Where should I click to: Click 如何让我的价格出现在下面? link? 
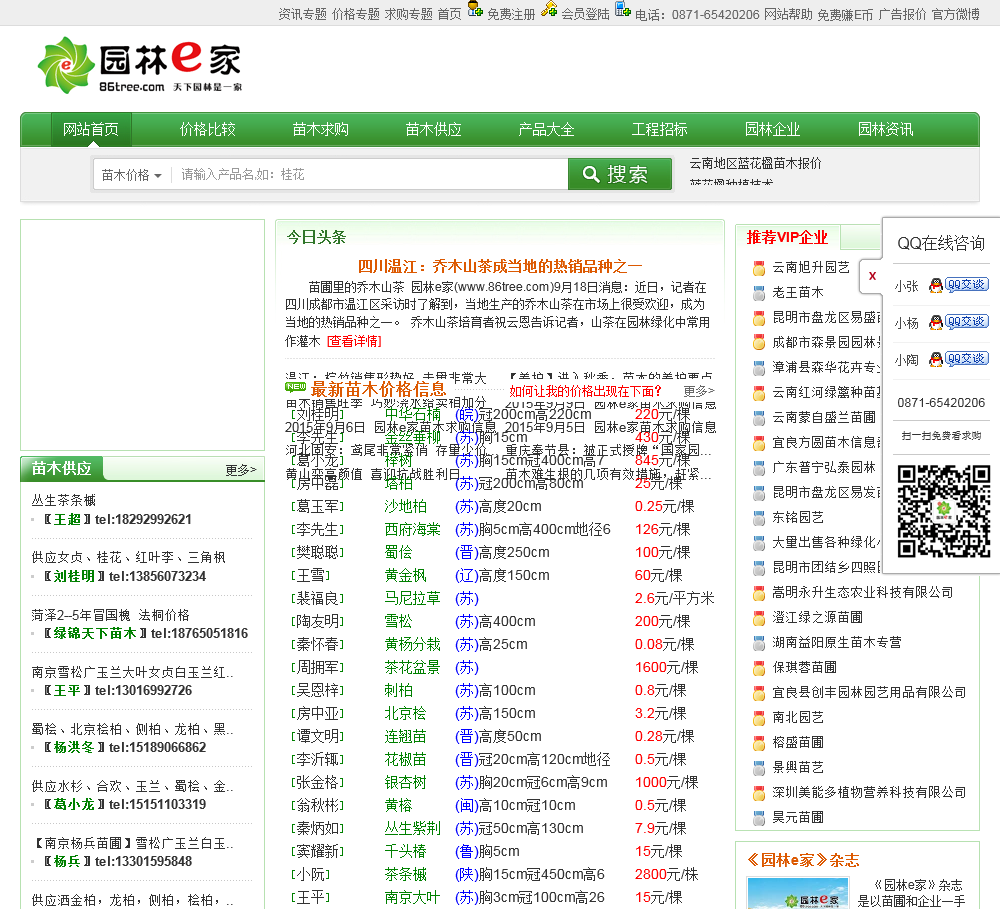[585, 391]
